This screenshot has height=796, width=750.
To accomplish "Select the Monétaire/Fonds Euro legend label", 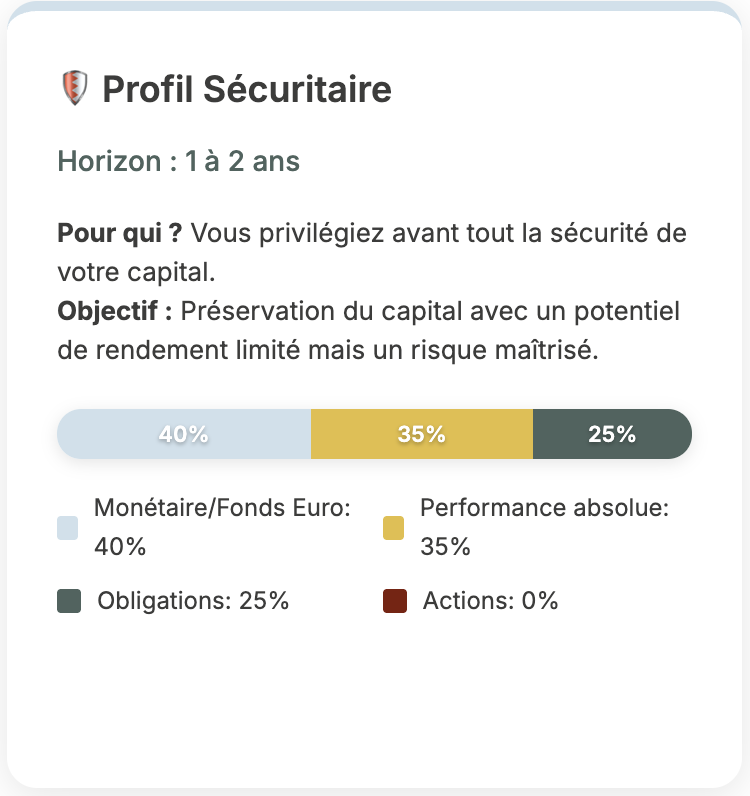I will pyautogui.click(x=222, y=527).
